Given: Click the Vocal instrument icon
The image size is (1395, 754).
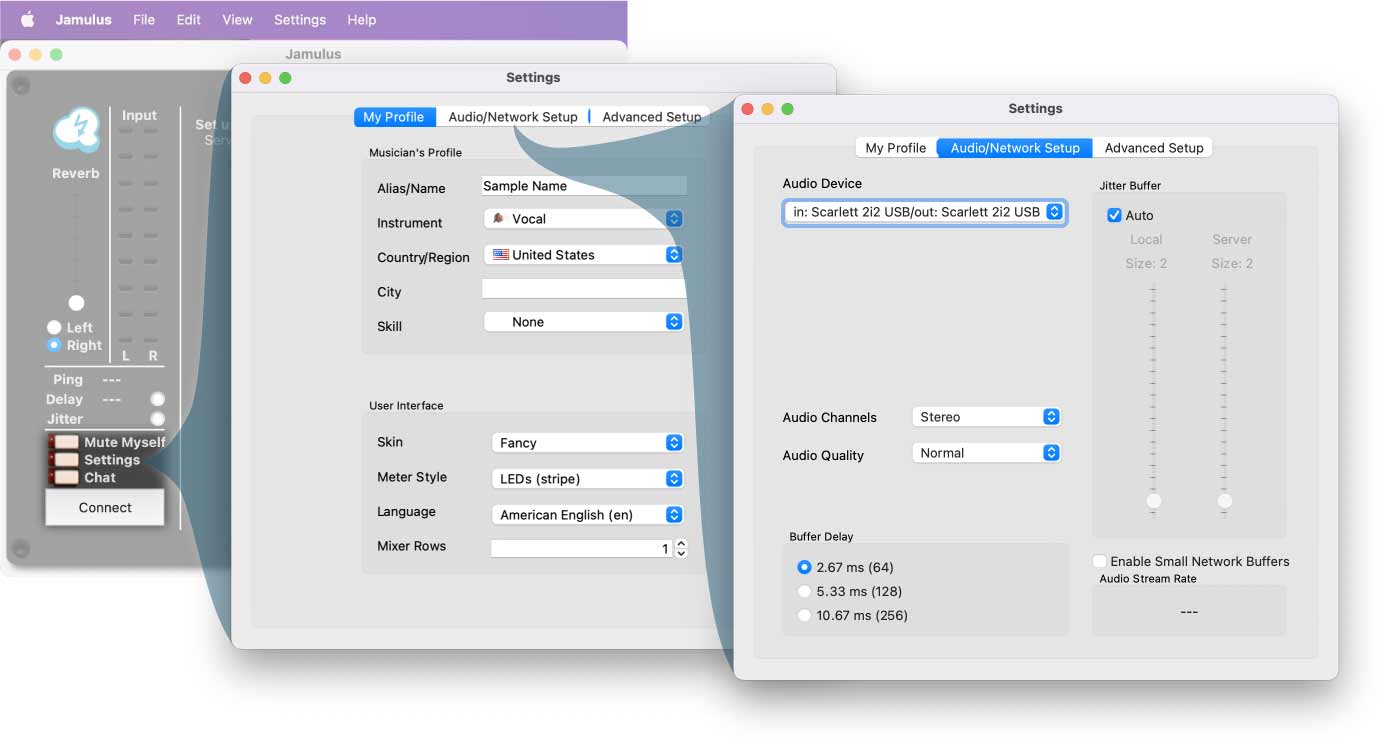Looking at the screenshot, I should click(x=499, y=219).
